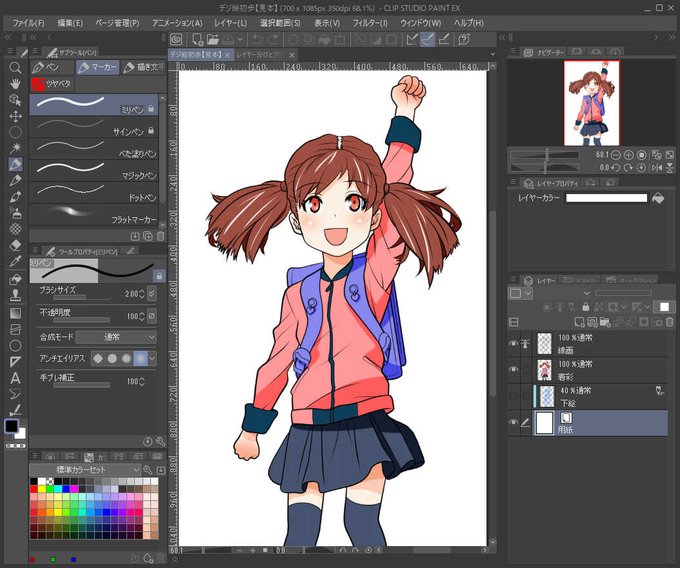Click navigator zoom in plus icon
This screenshot has height=568, width=680.
pyautogui.click(x=628, y=155)
